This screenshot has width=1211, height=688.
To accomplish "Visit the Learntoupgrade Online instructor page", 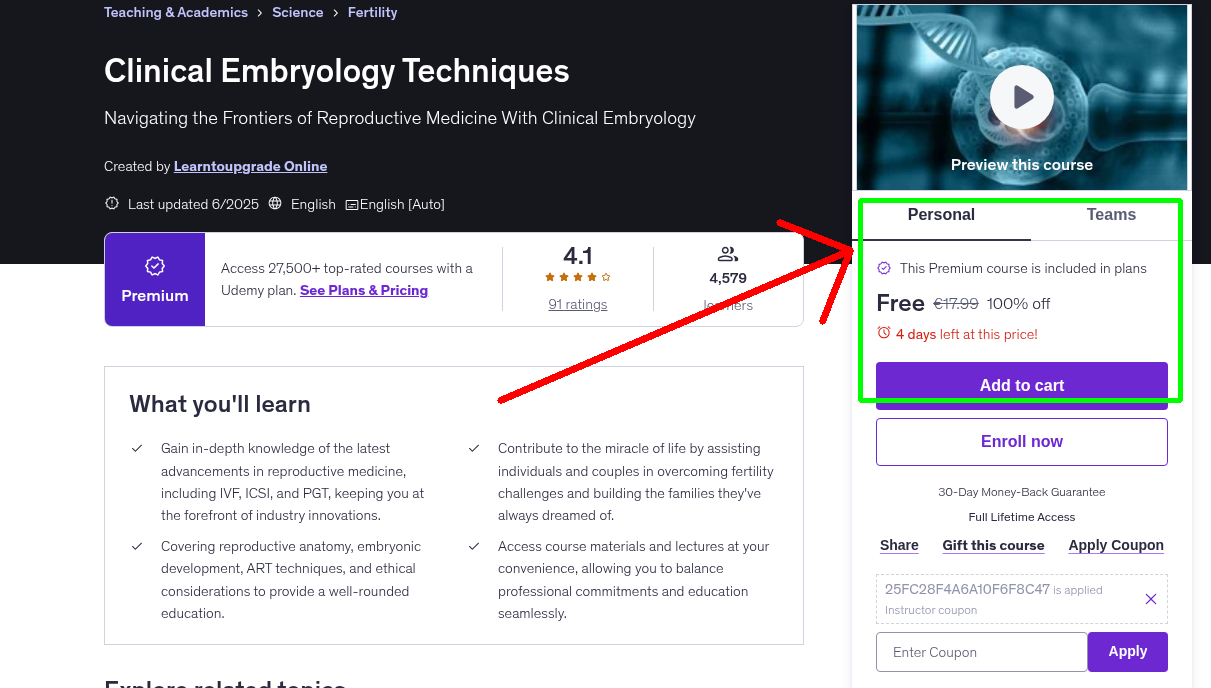I will coord(250,166).
